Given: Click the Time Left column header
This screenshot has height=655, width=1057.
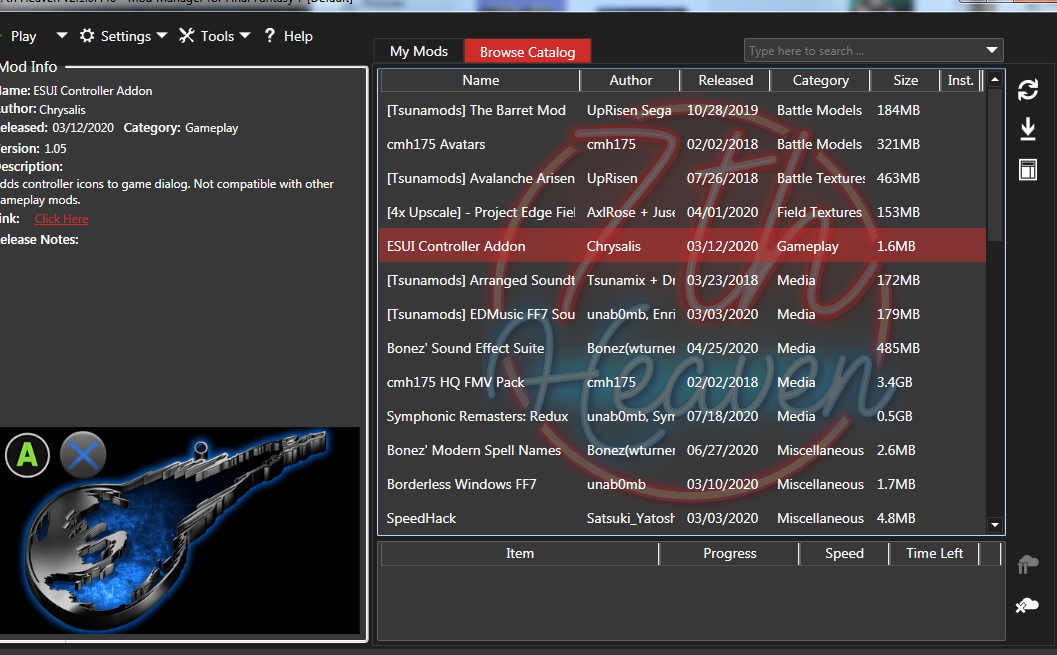Looking at the screenshot, I should click(x=934, y=553).
